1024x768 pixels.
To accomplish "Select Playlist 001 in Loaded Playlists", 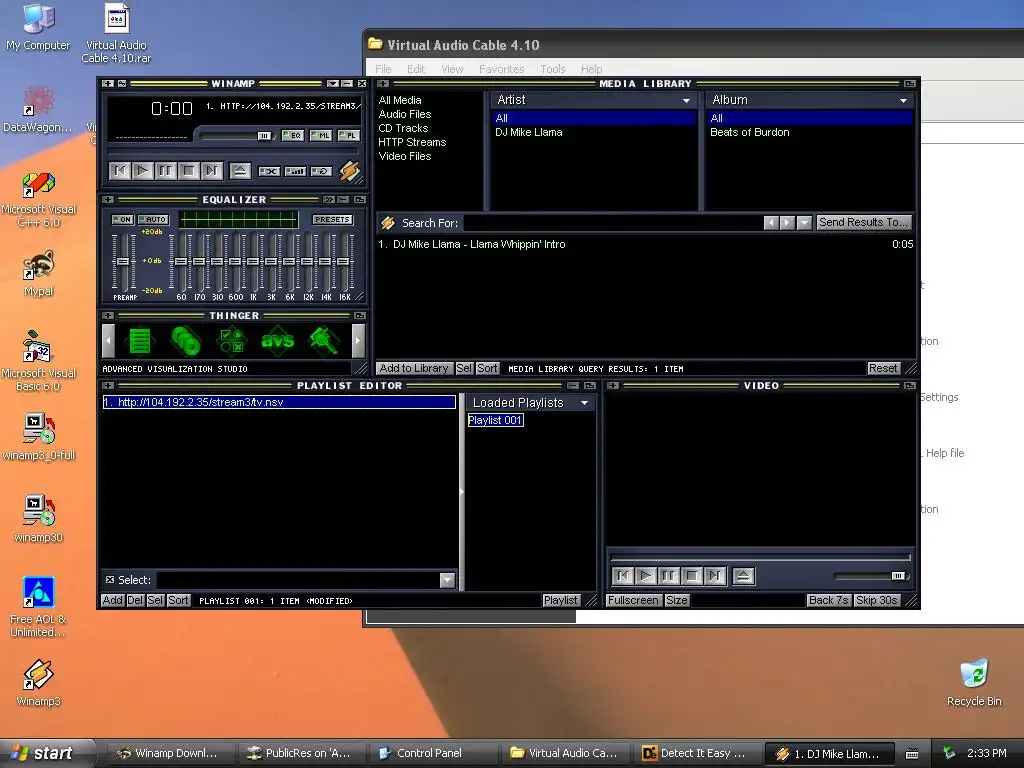I will coord(496,421).
